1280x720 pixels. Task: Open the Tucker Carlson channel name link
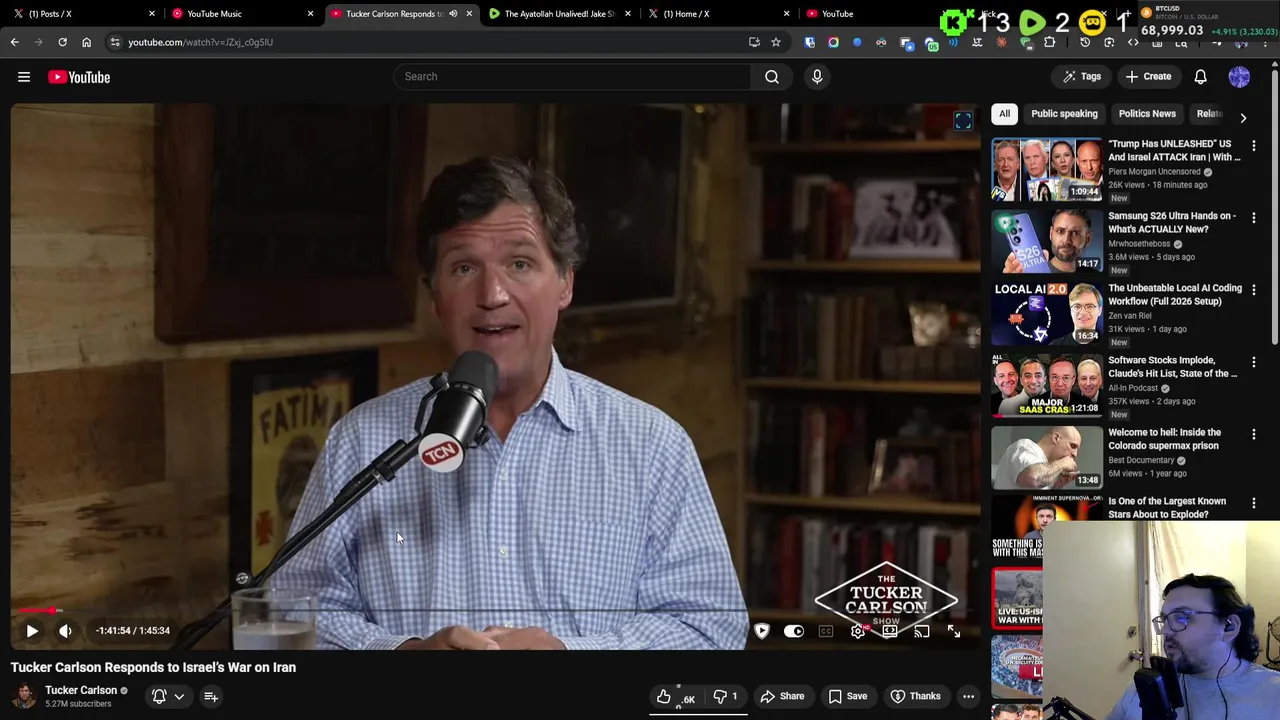point(81,690)
